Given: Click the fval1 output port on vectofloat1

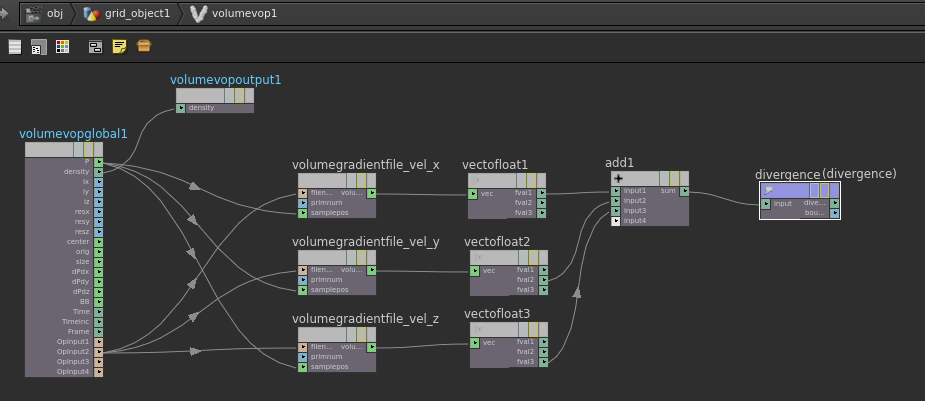Looking at the screenshot, I should (542, 193).
